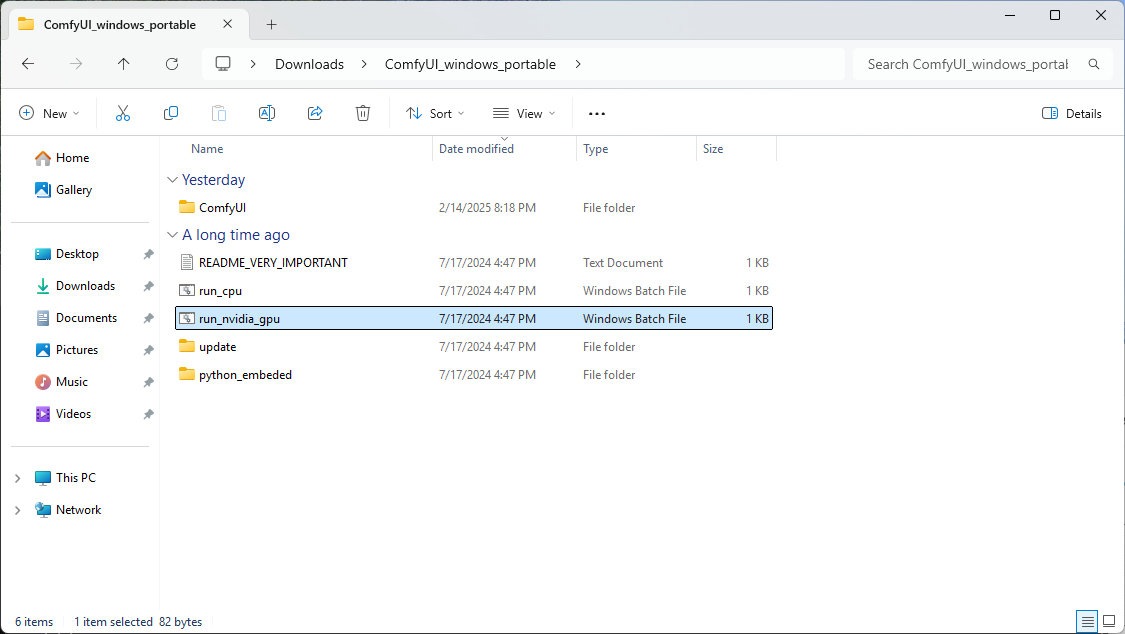This screenshot has height=634, width=1125.
Task: Click the pin icon next to Desktop
Action: tap(149, 254)
